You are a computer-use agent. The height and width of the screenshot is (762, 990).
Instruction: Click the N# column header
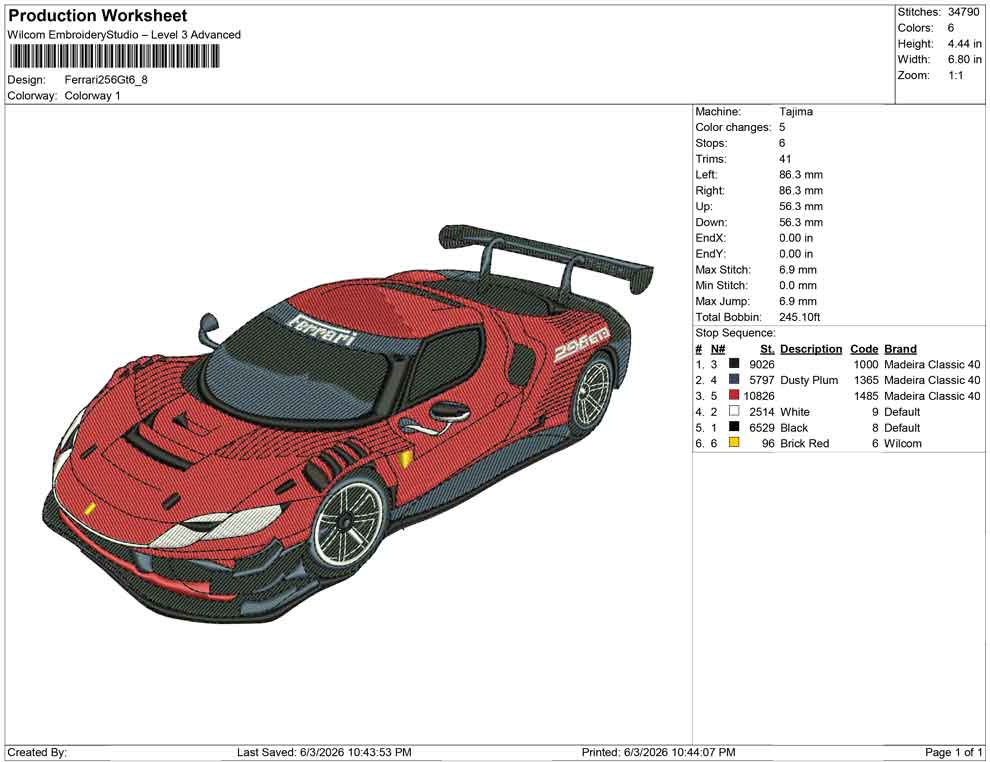[x=718, y=349]
